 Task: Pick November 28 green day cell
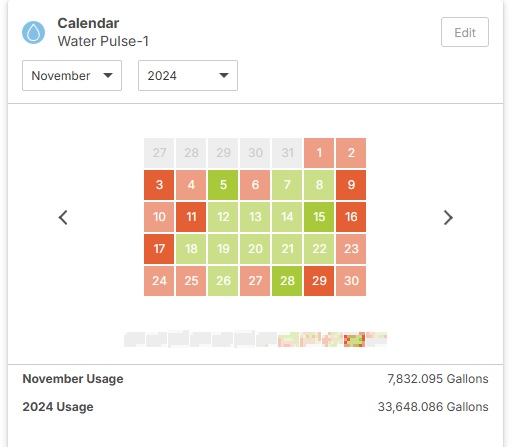tap(287, 281)
